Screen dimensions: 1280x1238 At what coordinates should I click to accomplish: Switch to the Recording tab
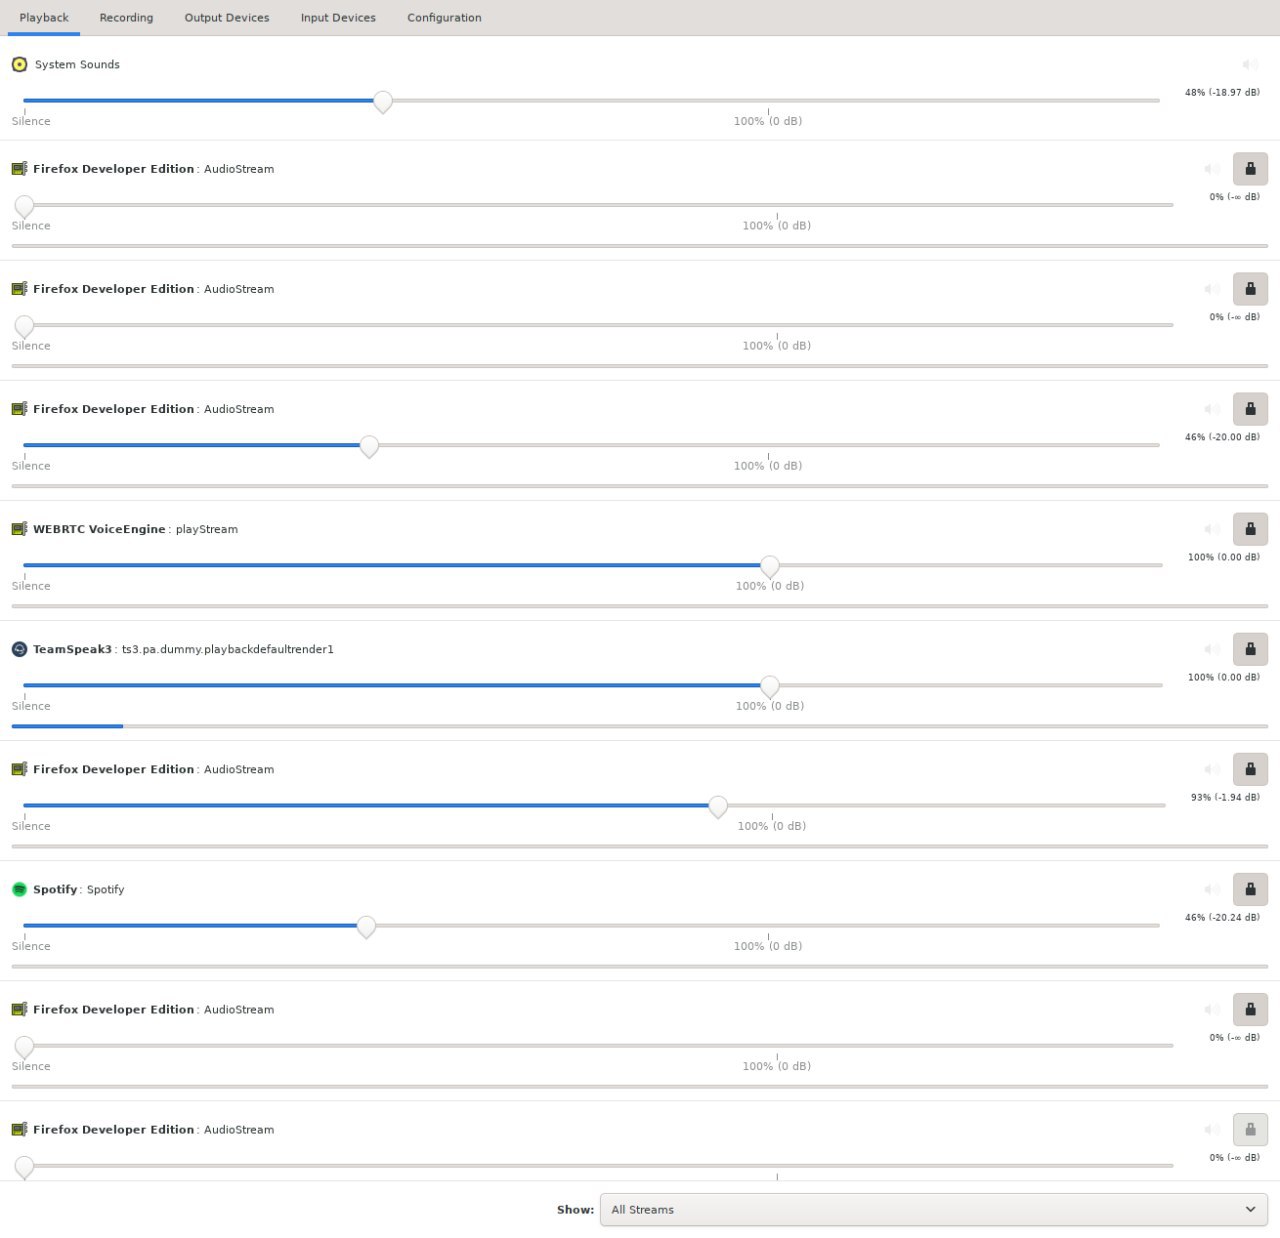pyautogui.click(x=126, y=17)
